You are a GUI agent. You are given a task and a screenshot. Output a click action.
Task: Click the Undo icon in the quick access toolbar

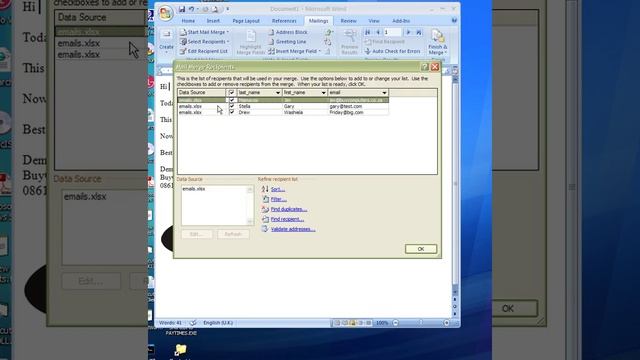[191, 9]
